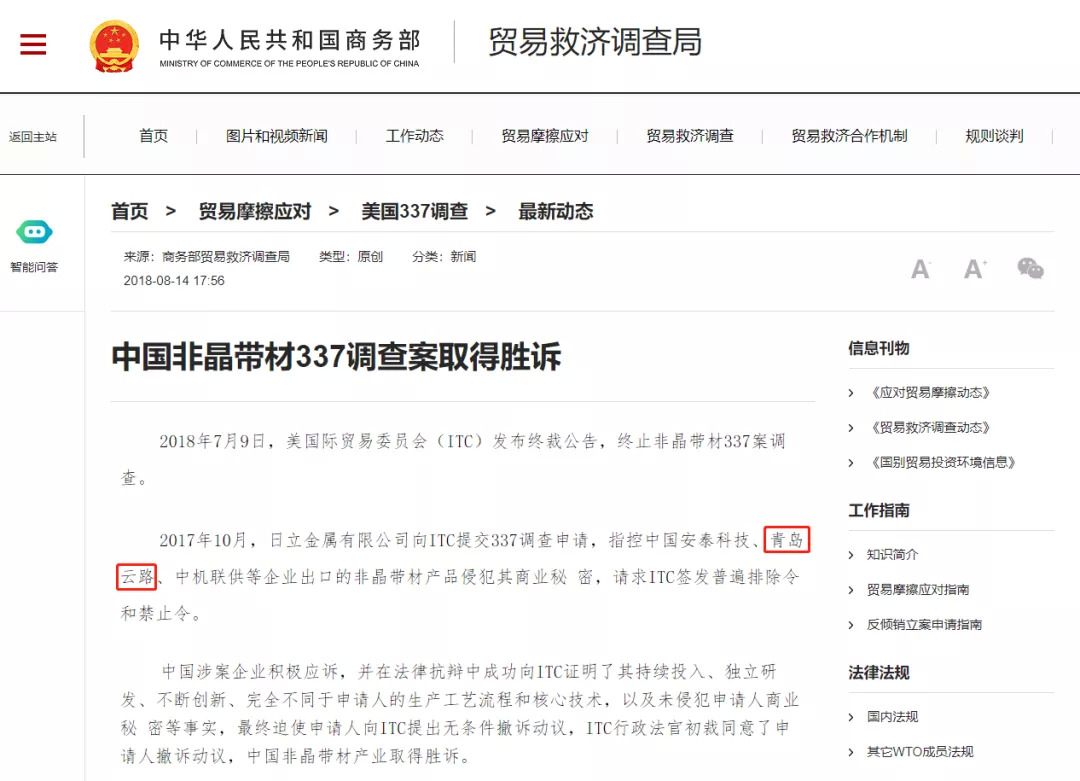1080x781 pixels.
Task: Open 《国别贸易投资环境信息》 sidebar link
Action: point(943,462)
